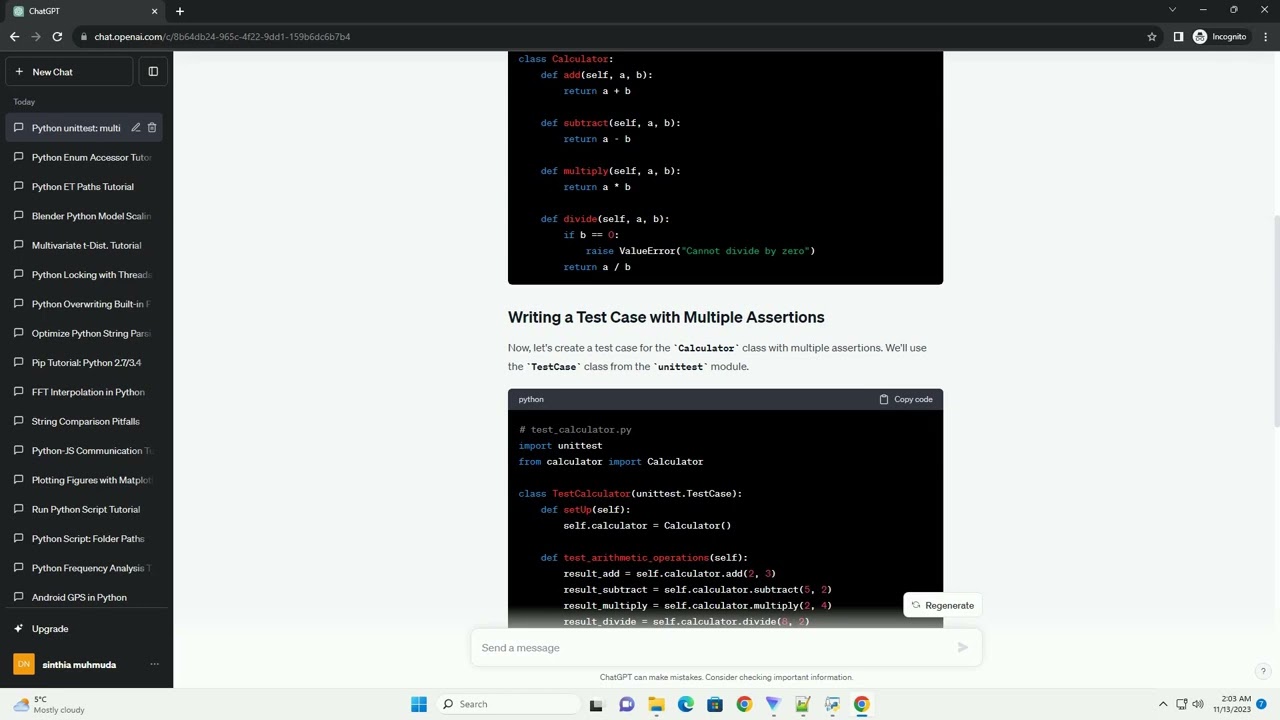
Task: Open Python Enum Accessor Tutorial chat
Action: pyautogui.click(x=84, y=157)
